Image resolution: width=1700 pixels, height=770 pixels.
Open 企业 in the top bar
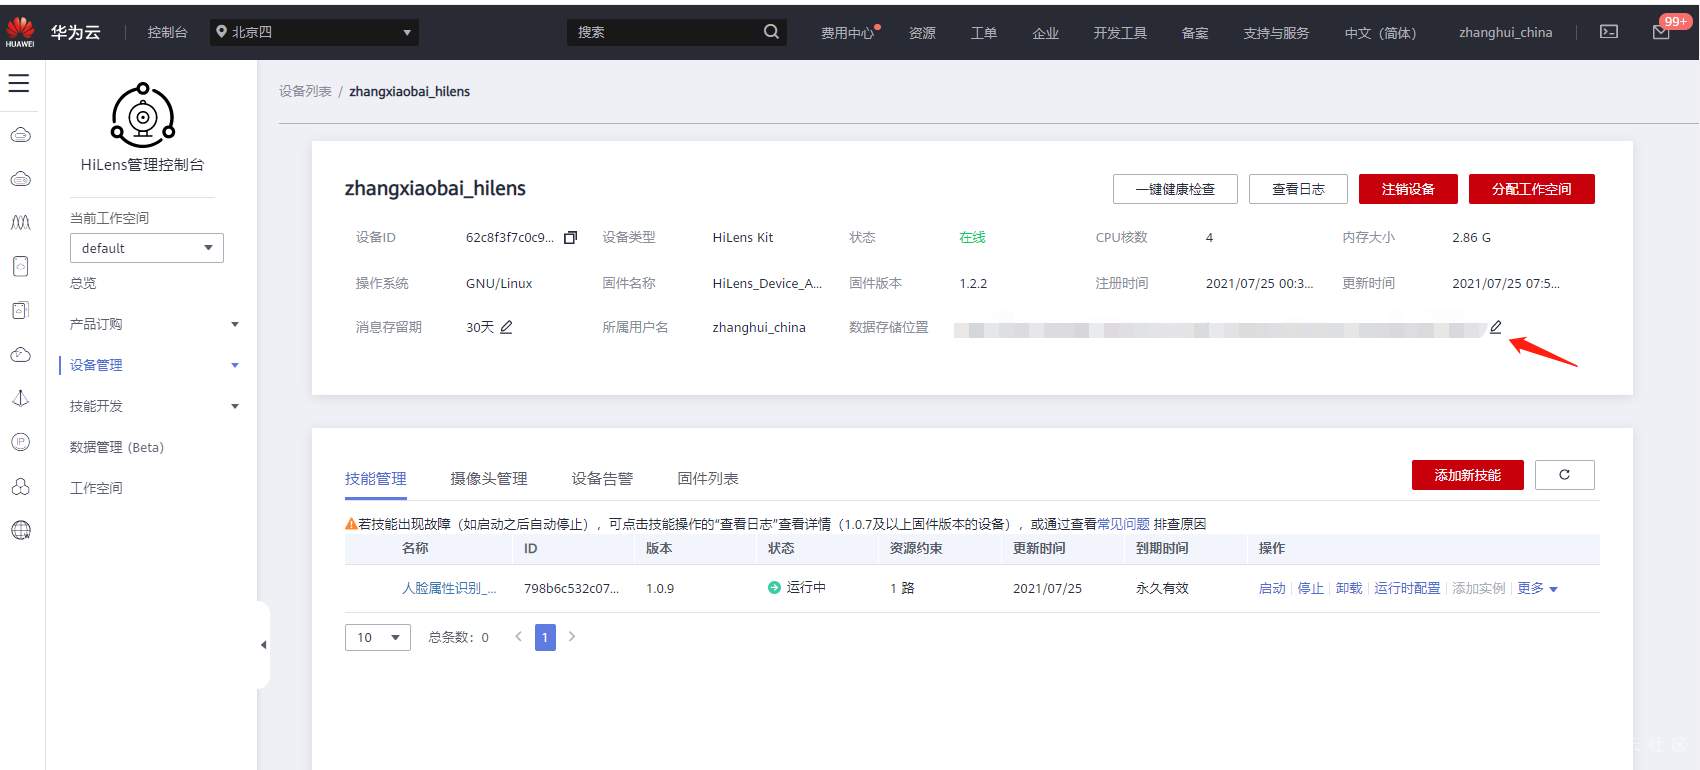(x=1046, y=33)
